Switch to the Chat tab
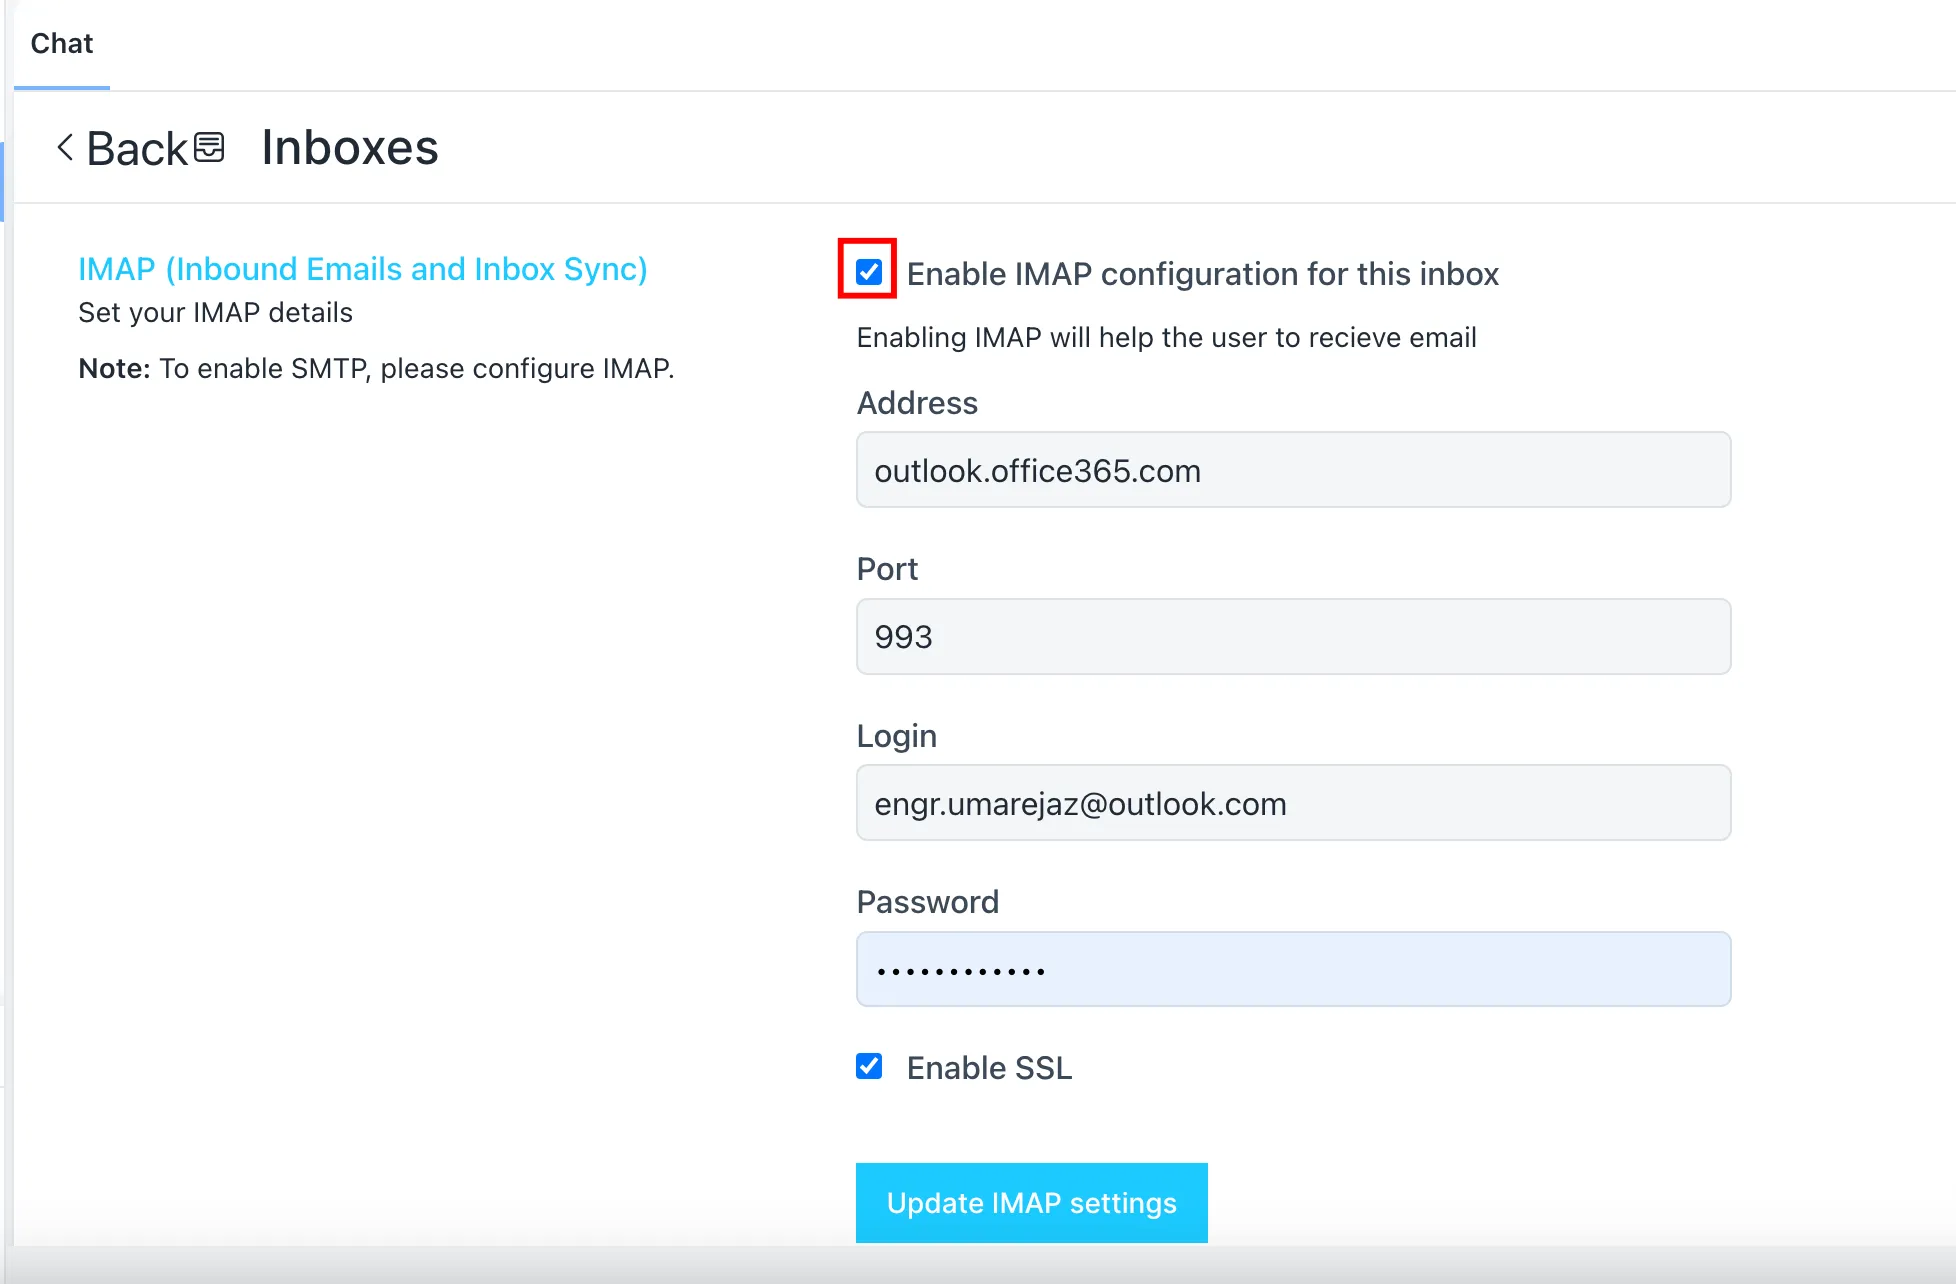This screenshot has width=1956, height=1284. 61,44
